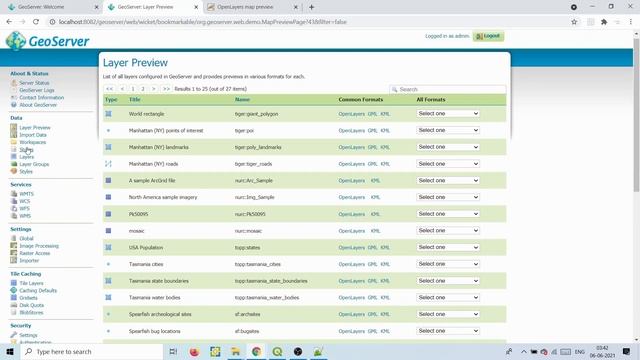This screenshot has width=640, height=360.
Task: Sort table by Type column
Action: [x=111, y=100]
